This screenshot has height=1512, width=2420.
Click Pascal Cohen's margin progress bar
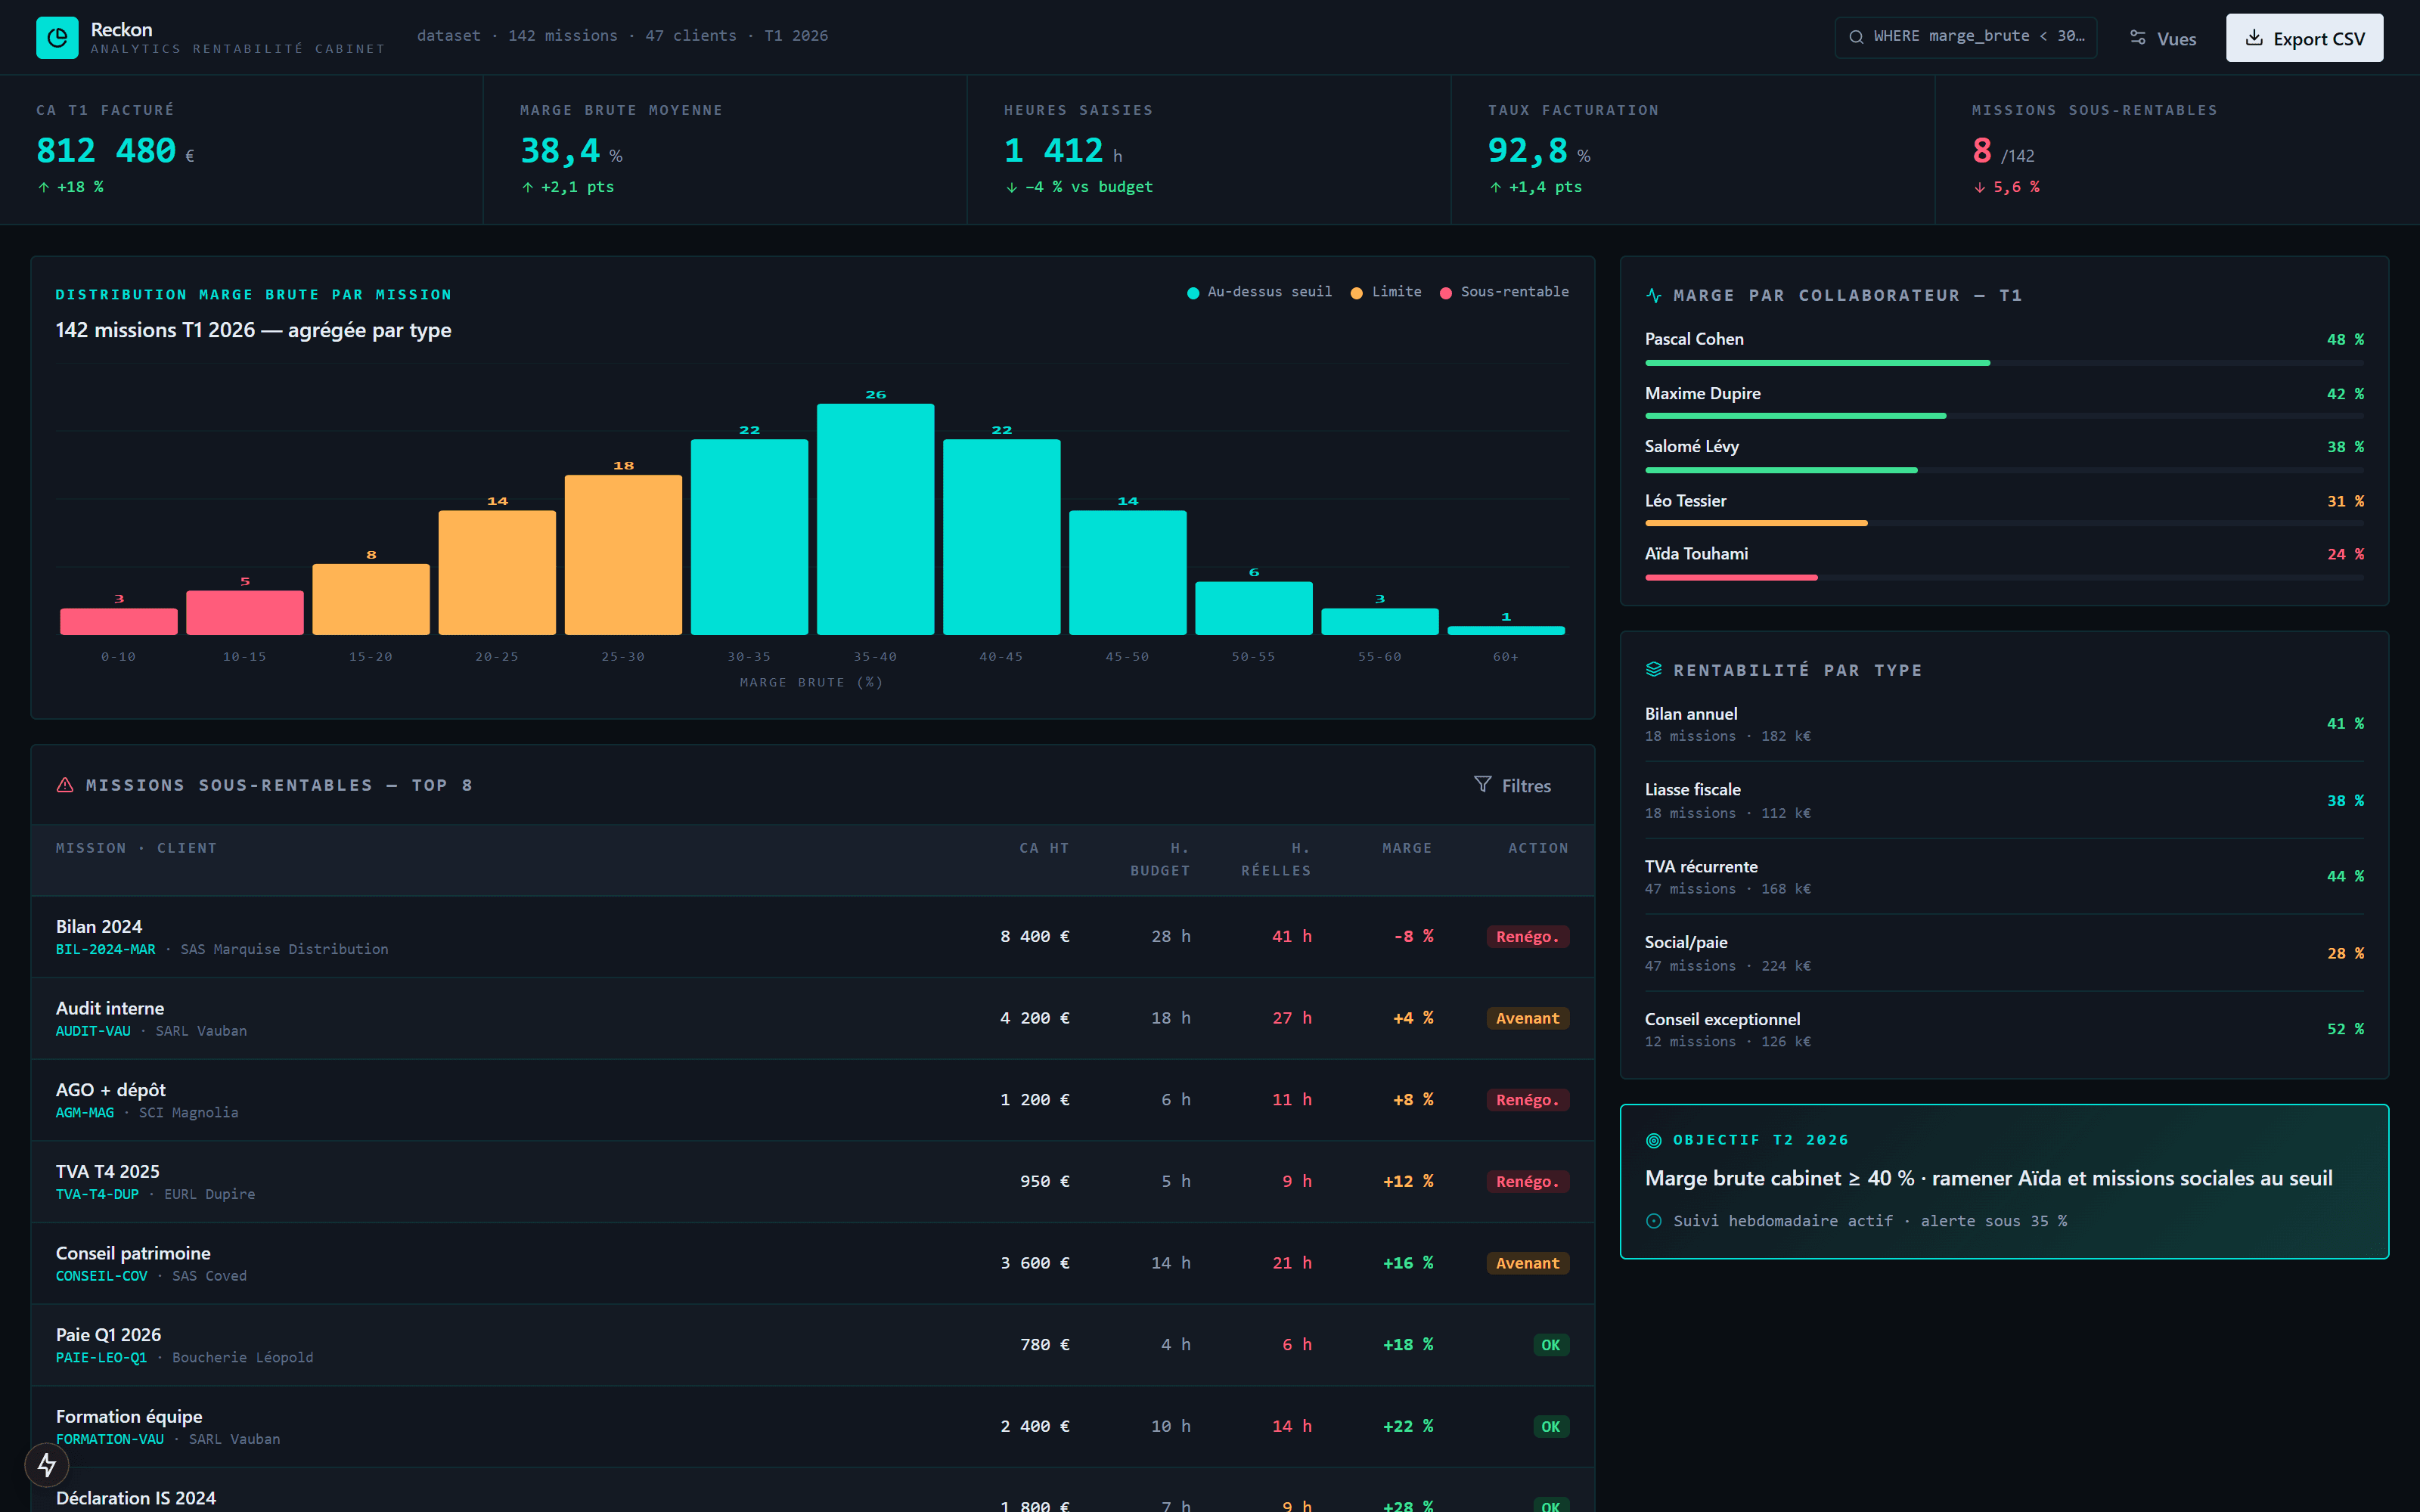click(2004, 363)
